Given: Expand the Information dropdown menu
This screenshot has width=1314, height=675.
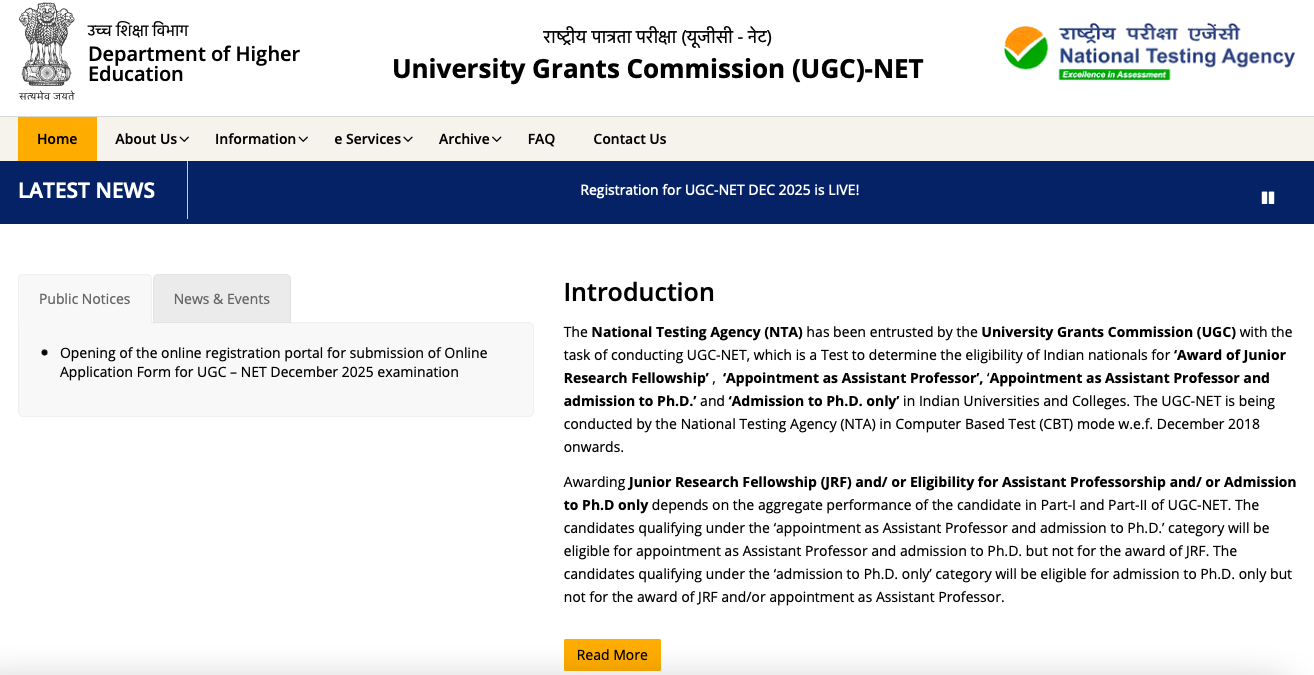Looking at the screenshot, I should coord(261,139).
